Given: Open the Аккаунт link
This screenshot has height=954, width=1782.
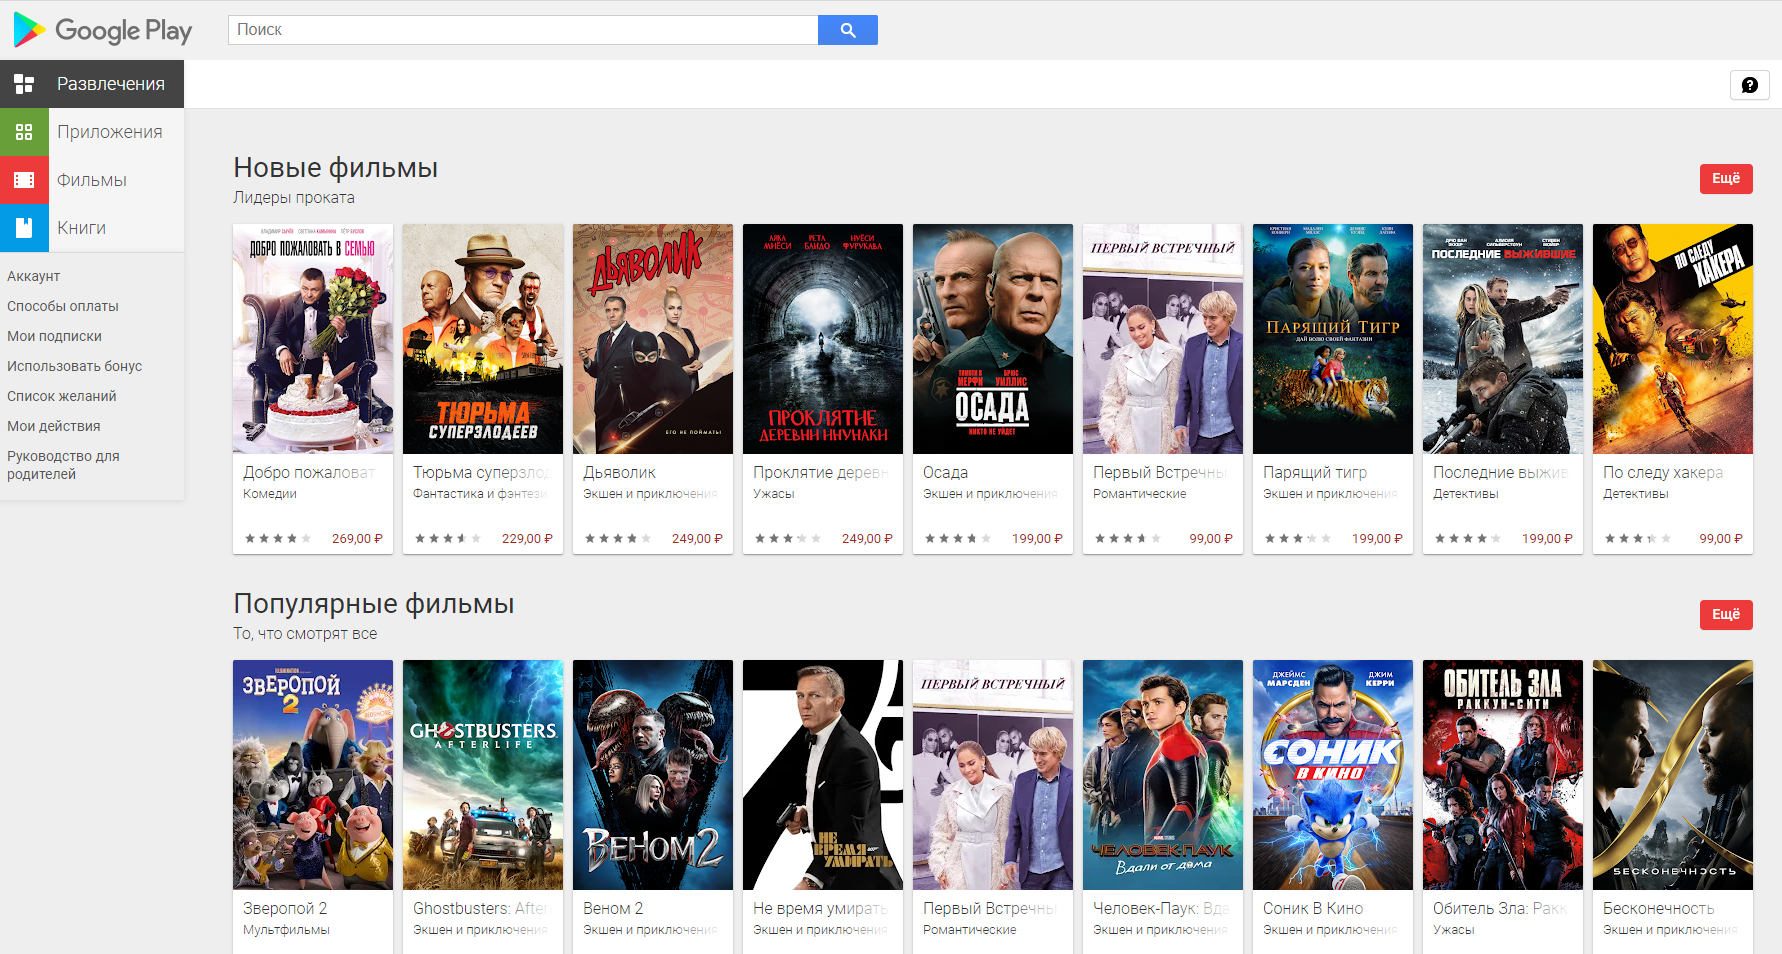Looking at the screenshot, I should pyautogui.click(x=34, y=276).
